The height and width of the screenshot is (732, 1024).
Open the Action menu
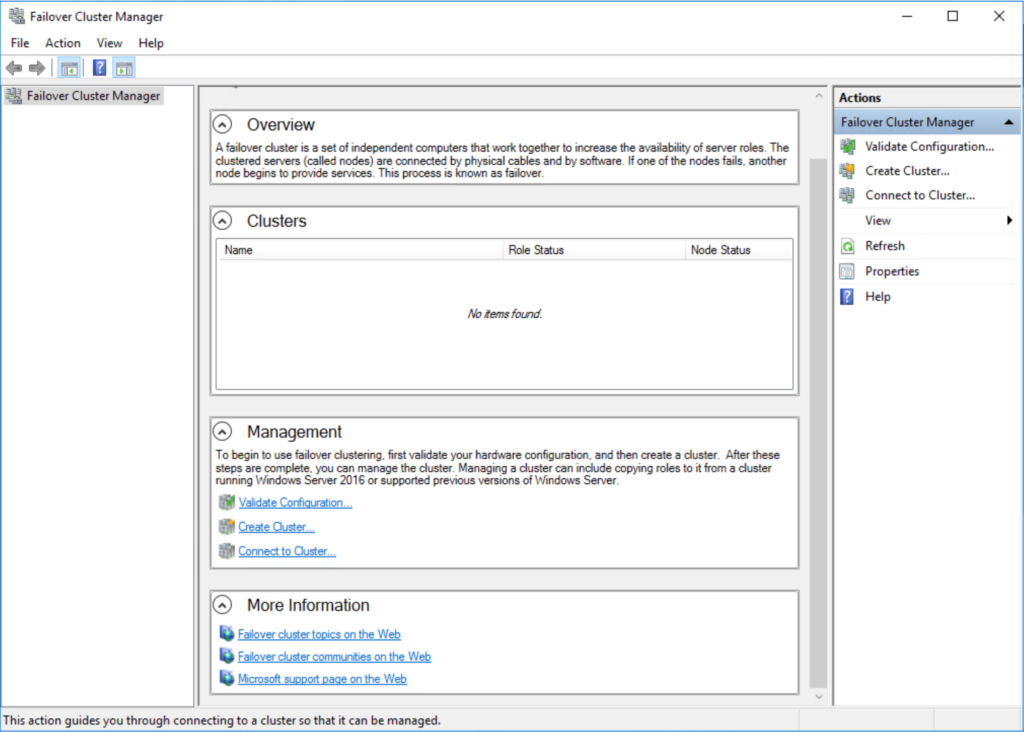tap(62, 43)
